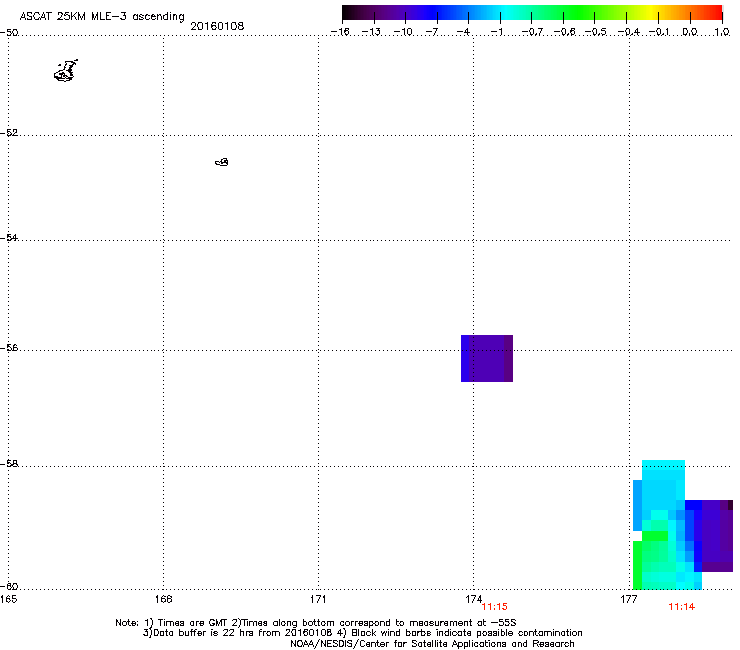This screenshot has width=740, height=650.
Task: Click the -1 label on the color scale
Action: [496, 32]
